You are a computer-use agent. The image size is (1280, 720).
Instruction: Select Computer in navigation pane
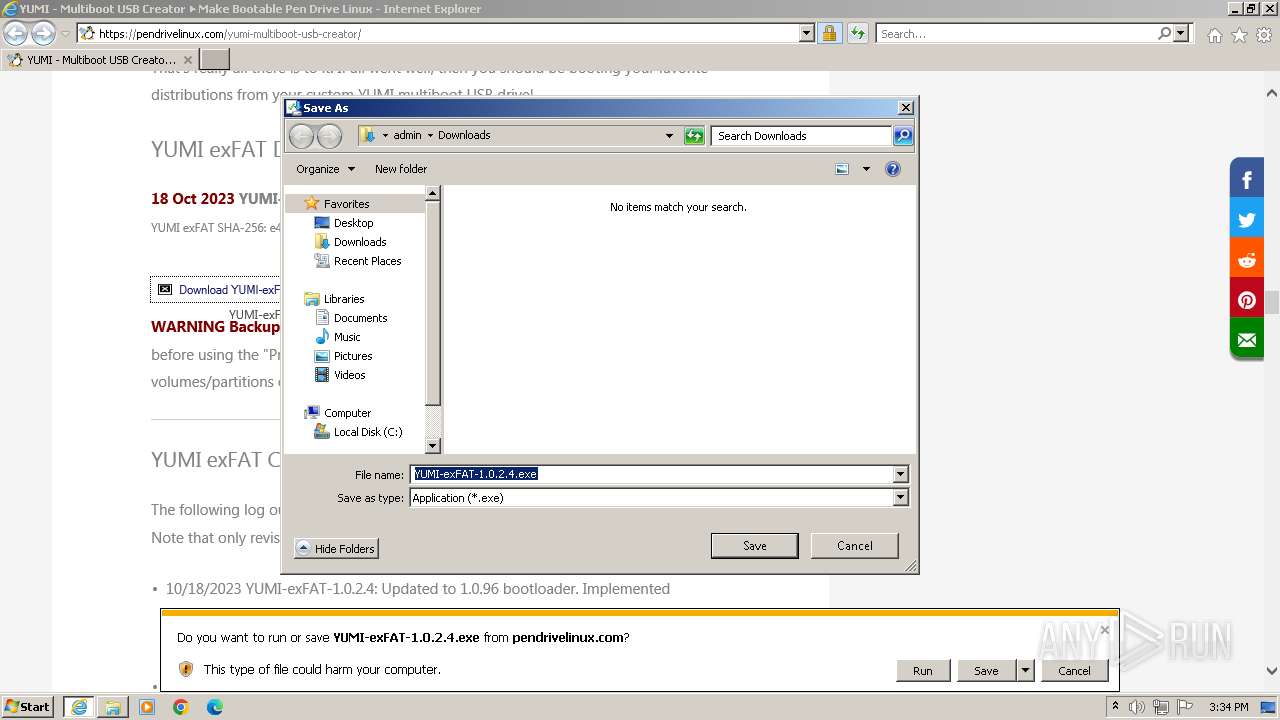[x=347, y=413]
